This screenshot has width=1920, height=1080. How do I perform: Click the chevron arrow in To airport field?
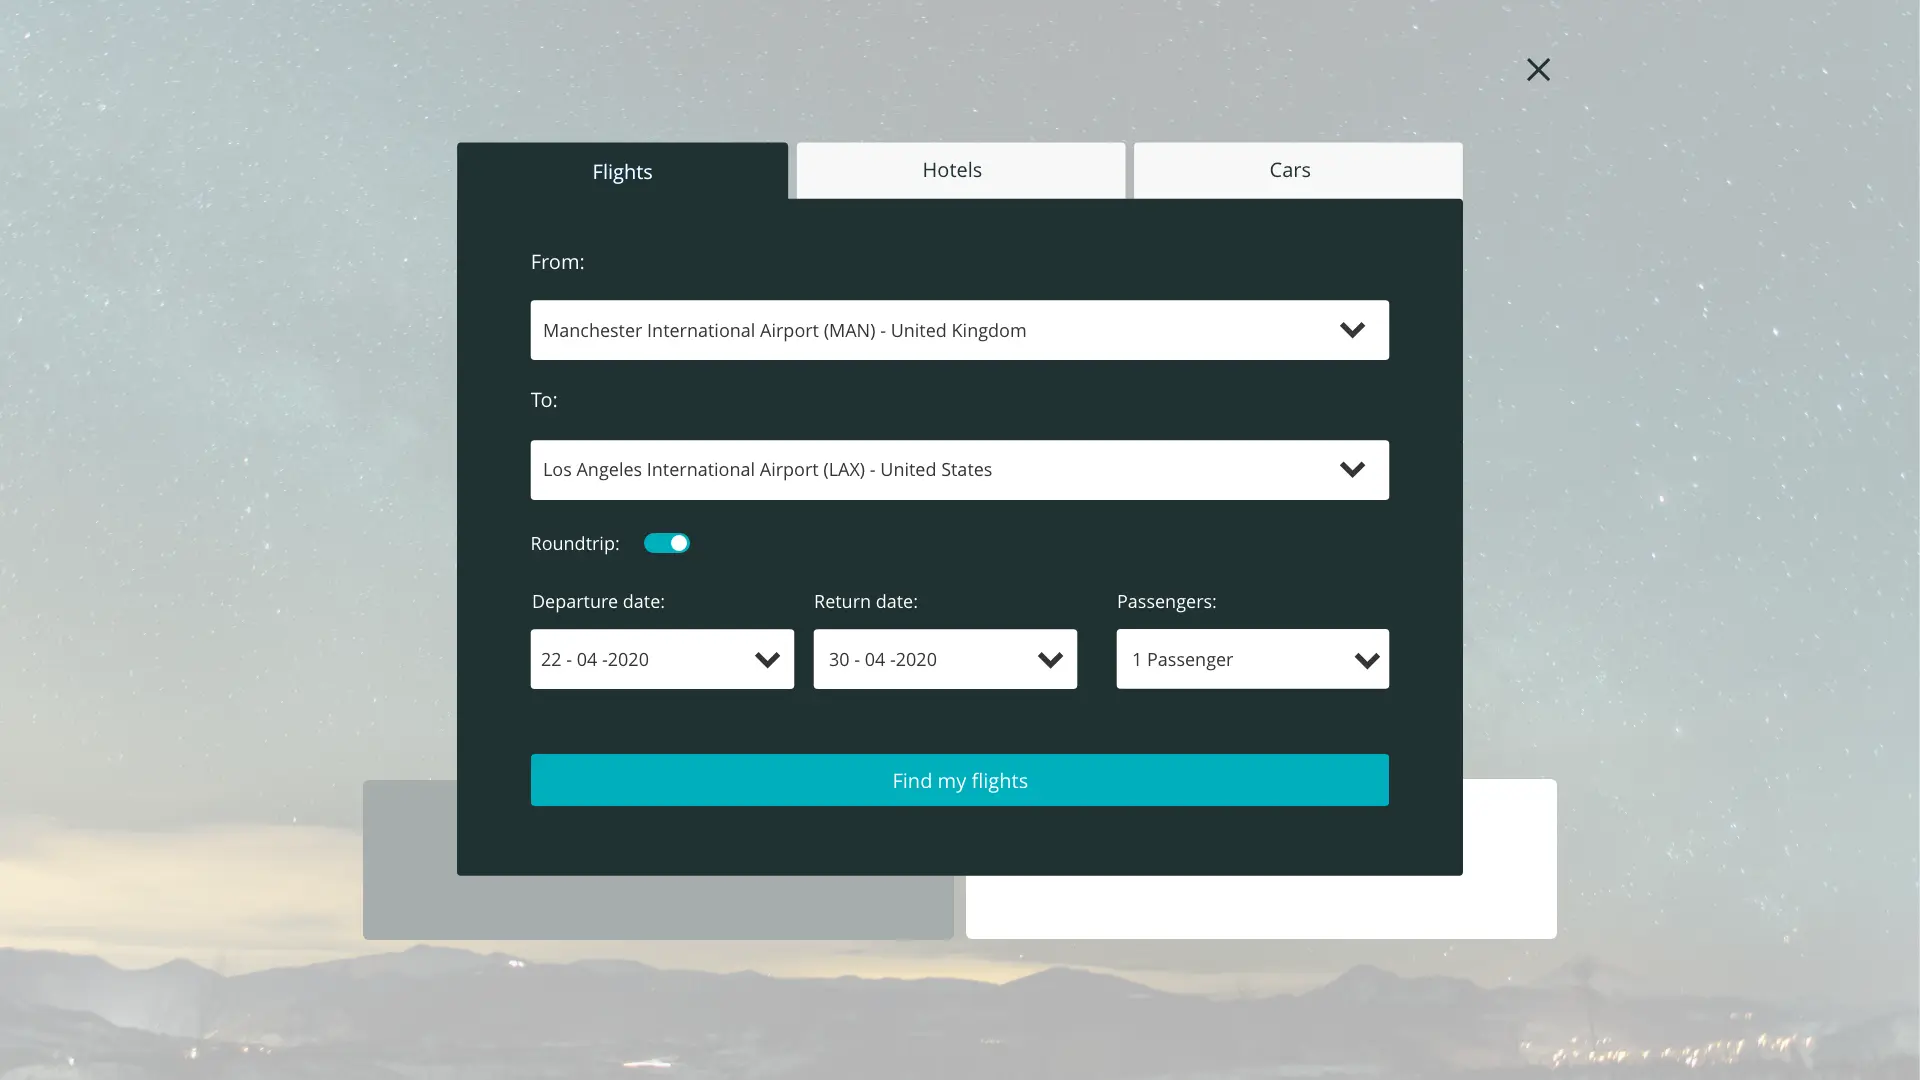(1352, 470)
